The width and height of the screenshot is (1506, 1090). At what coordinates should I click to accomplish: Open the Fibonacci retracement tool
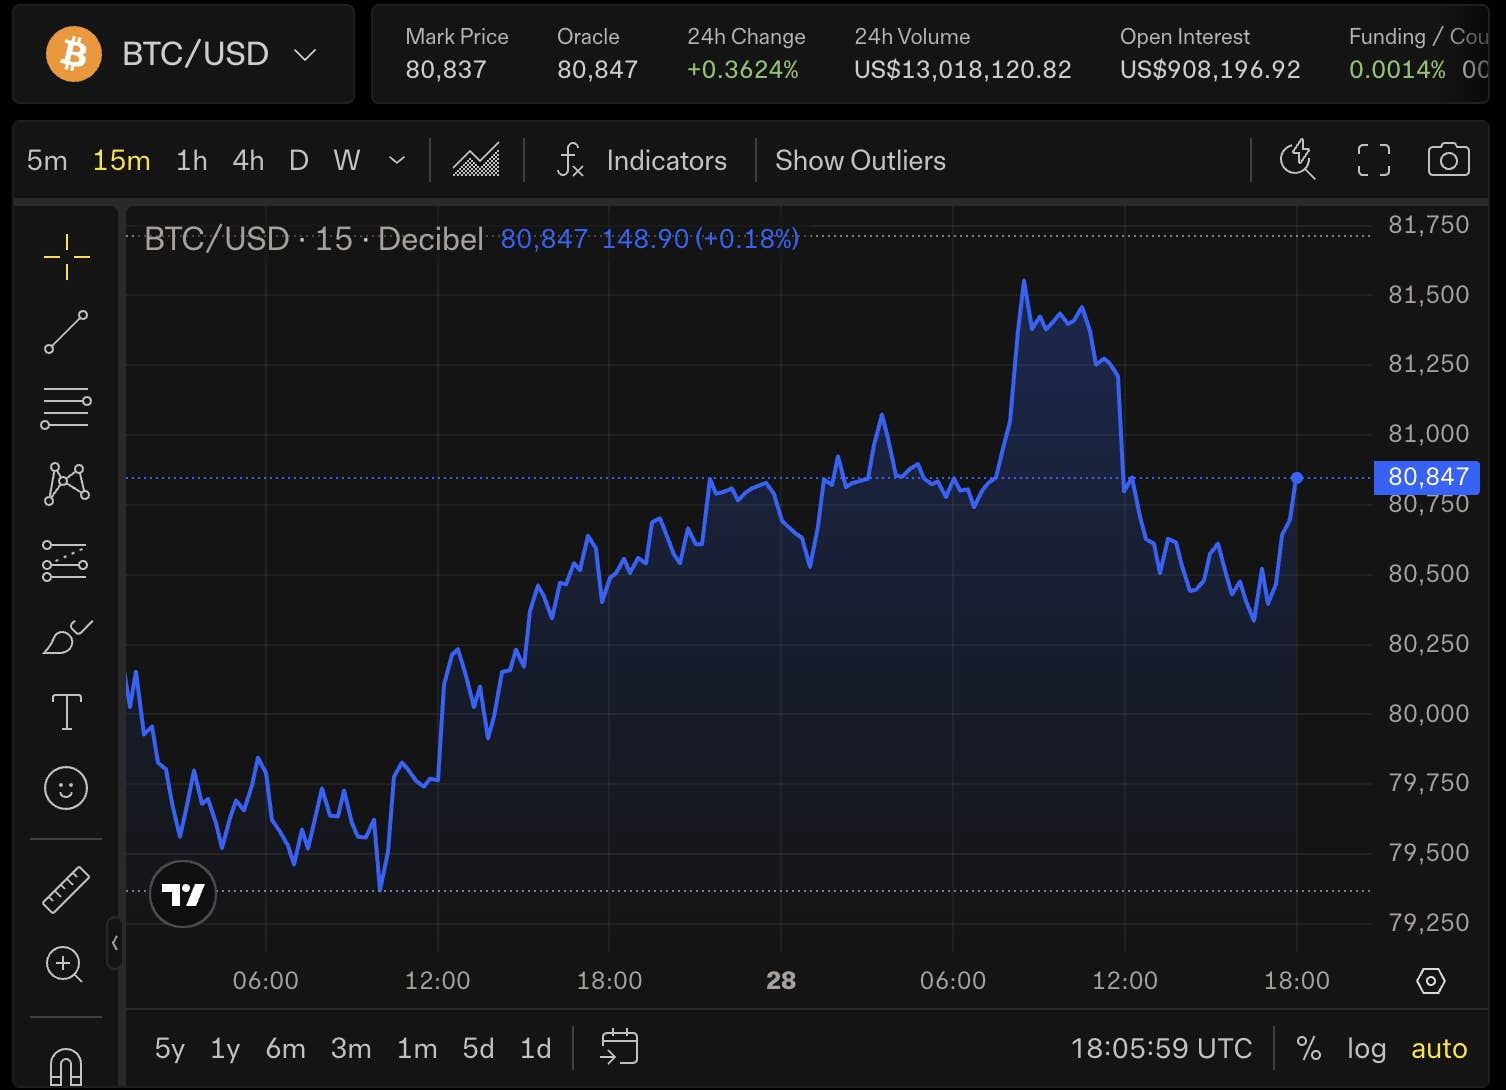click(66, 408)
